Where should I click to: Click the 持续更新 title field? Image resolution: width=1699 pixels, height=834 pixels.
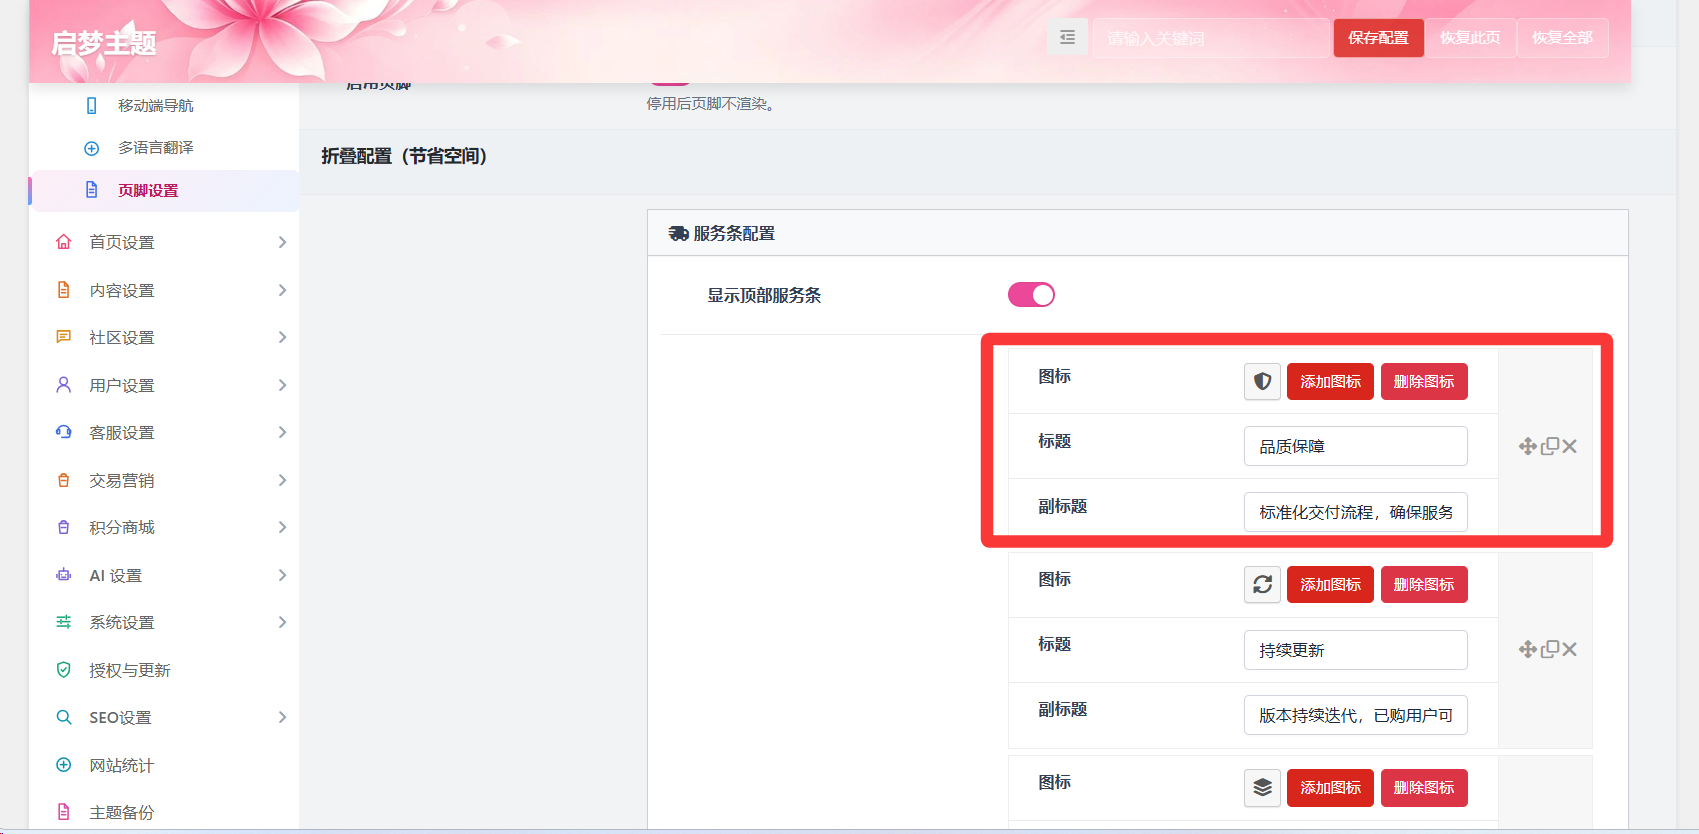pos(1355,650)
